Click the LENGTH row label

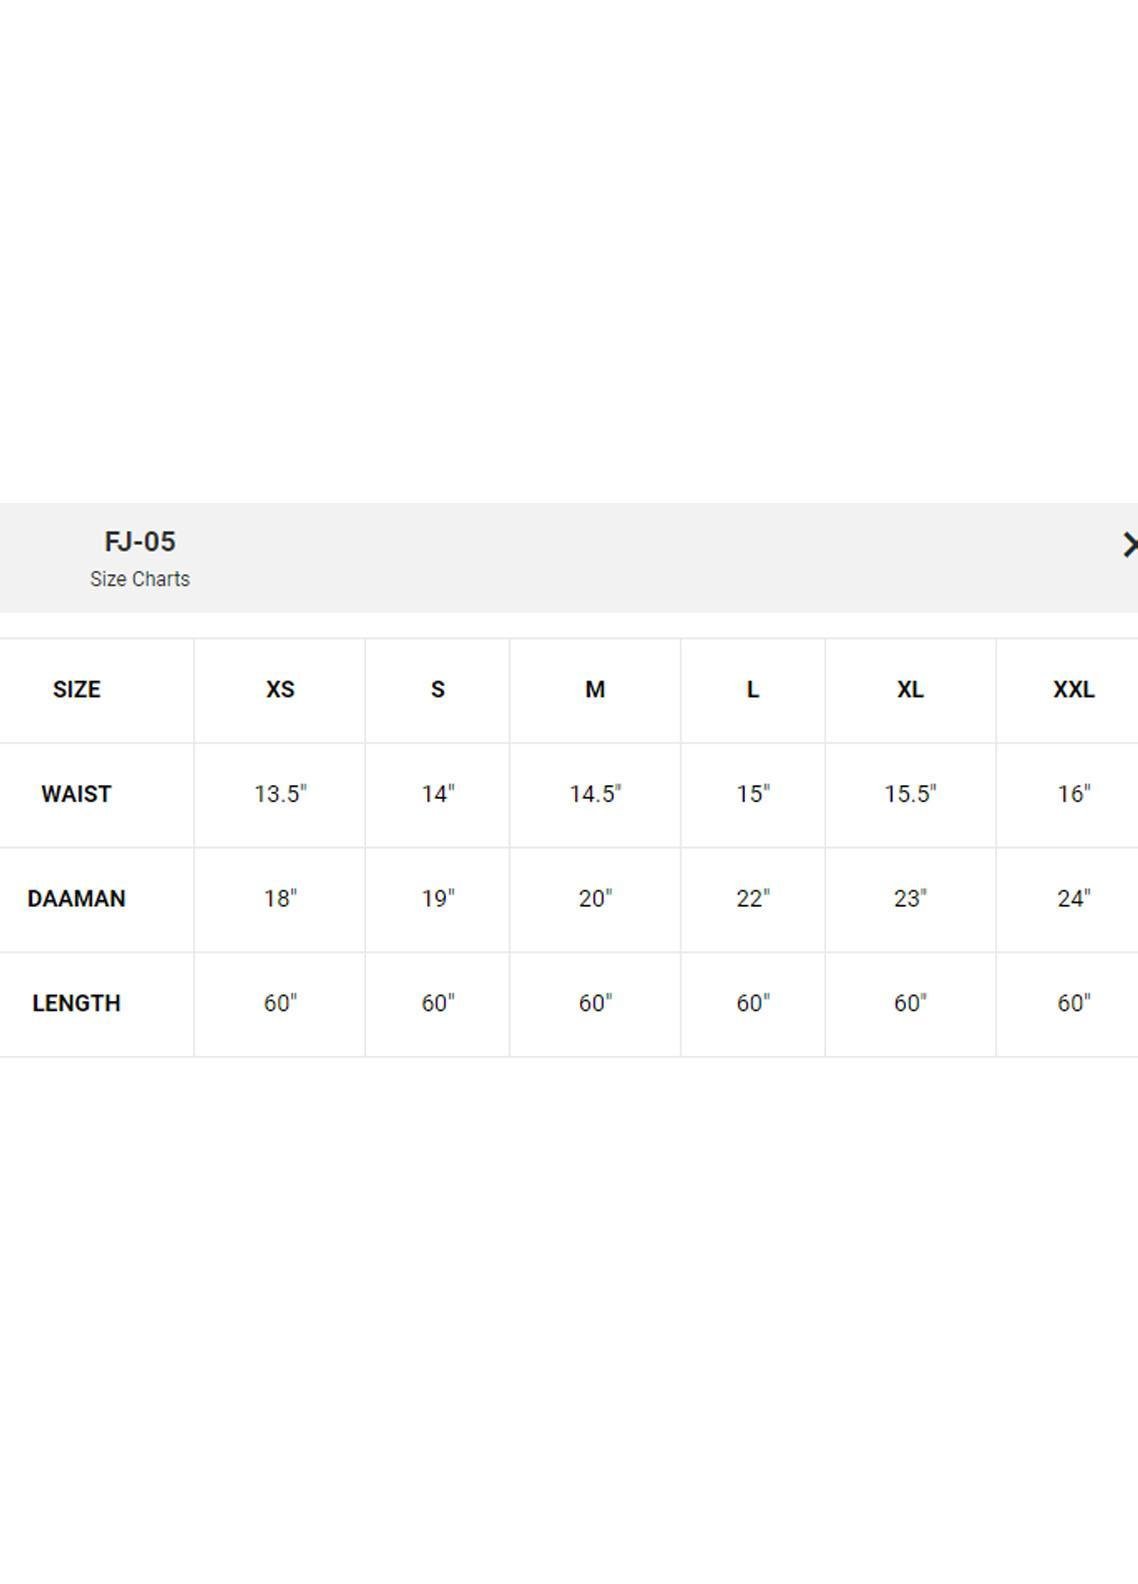(x=76, y=1003)
